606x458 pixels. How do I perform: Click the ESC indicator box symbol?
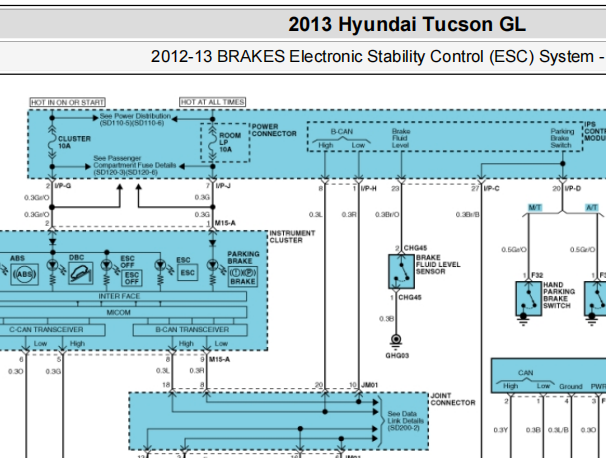tap(187, 273)
